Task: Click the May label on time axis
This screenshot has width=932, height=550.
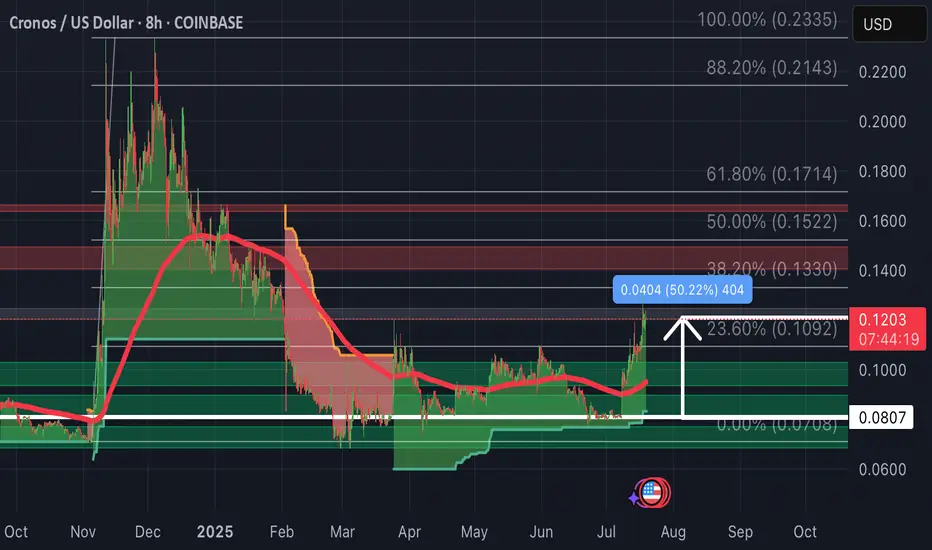Action: click(474, 532)
